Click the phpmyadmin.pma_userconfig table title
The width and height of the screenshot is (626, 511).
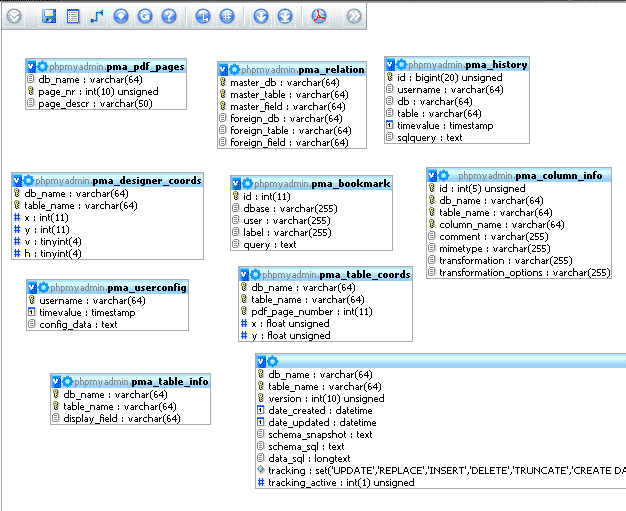tap(119, 288)
